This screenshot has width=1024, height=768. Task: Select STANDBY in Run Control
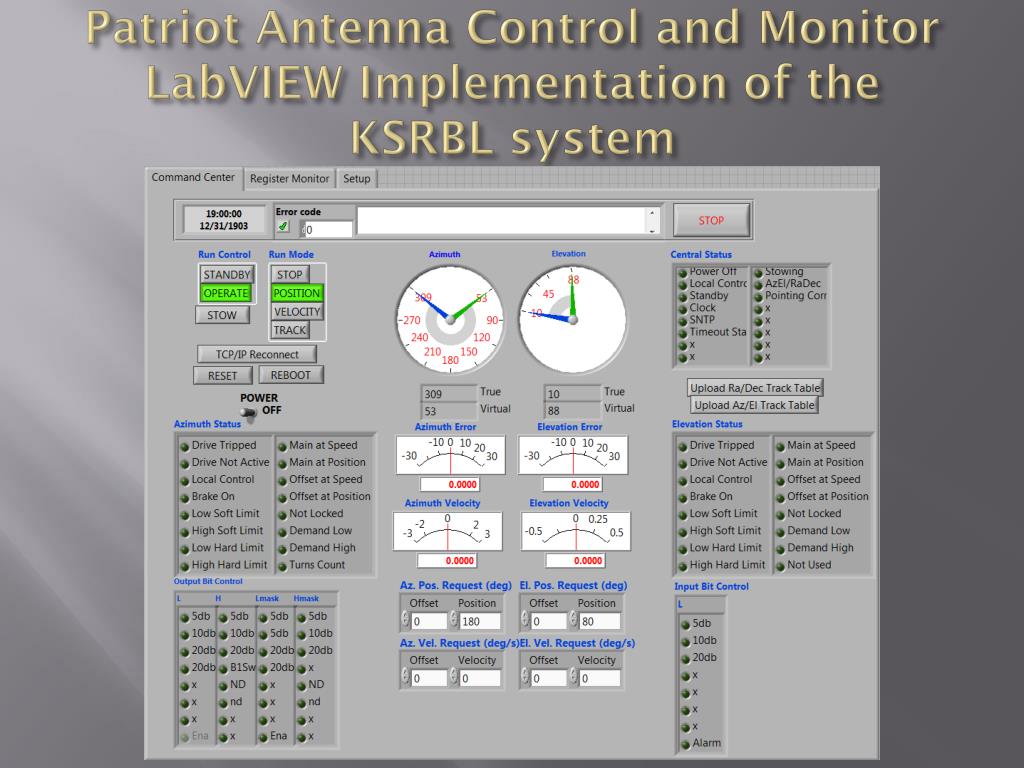pos(226,274)
